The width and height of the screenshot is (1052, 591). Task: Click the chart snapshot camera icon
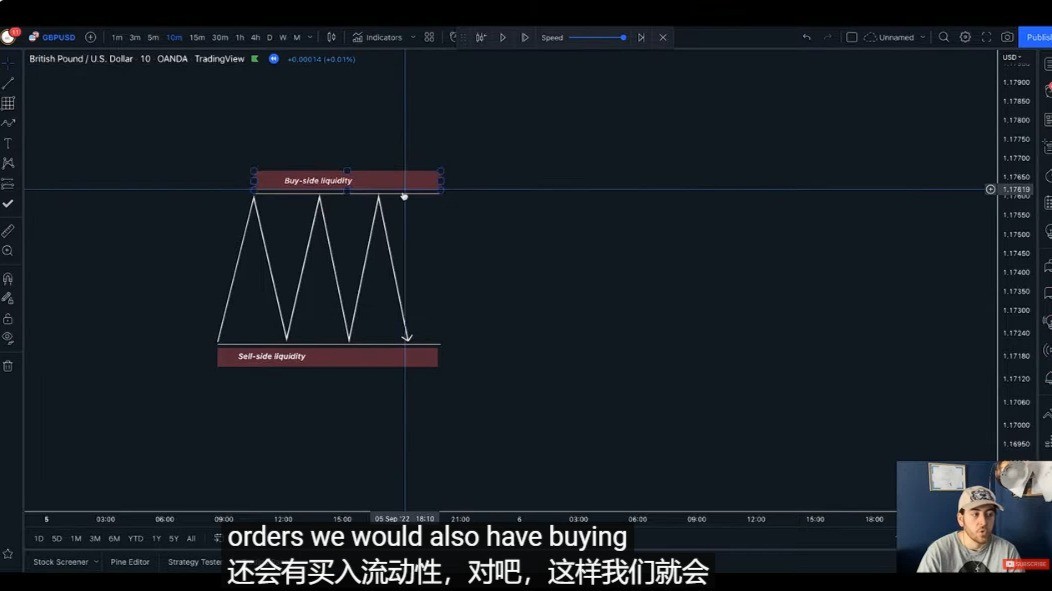pyautogui.click(x=1007, y=38)
